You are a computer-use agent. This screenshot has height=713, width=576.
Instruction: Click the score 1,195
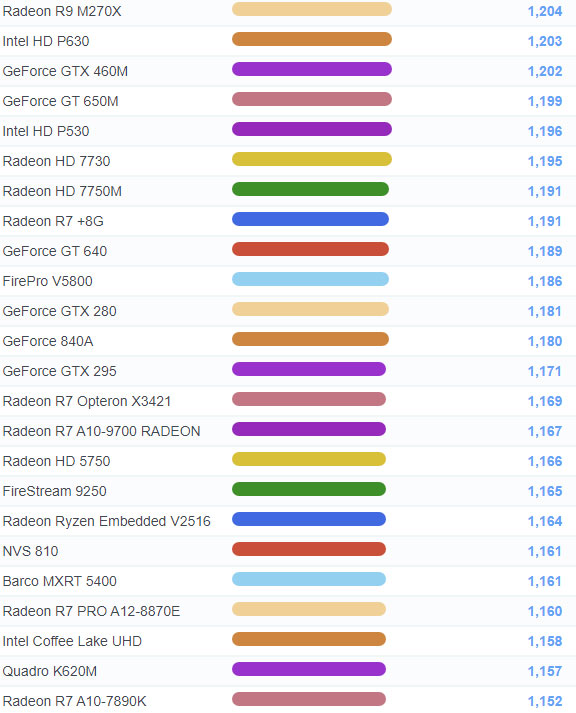(x=545, y=161)
